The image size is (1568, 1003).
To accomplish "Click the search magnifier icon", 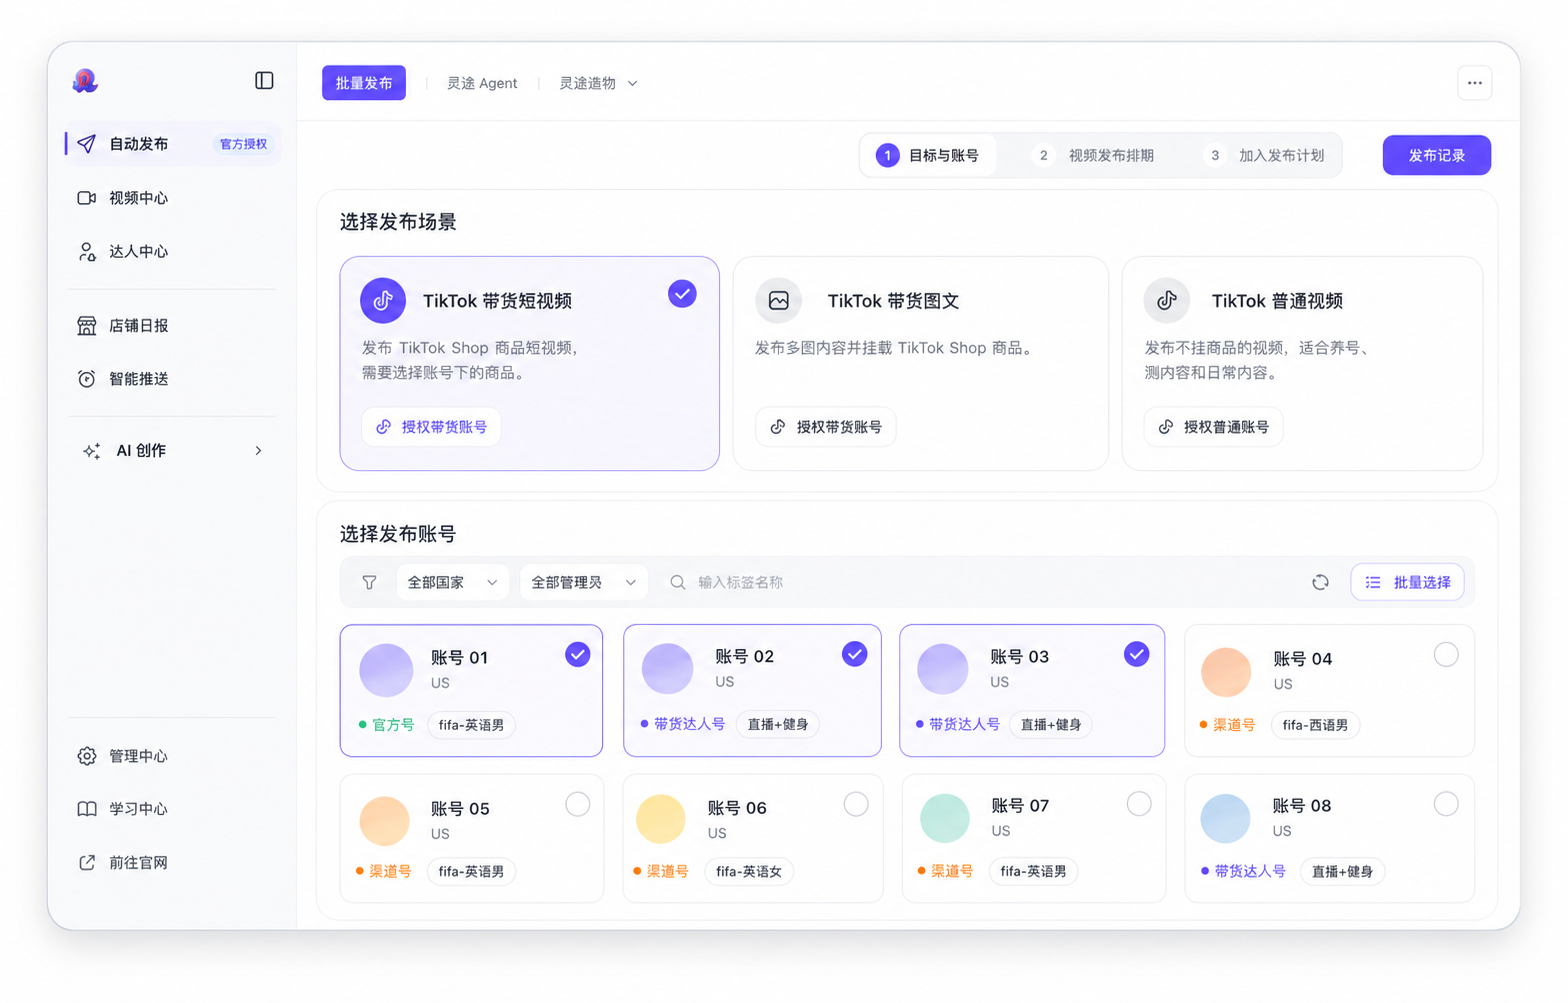I will [677, 583].
